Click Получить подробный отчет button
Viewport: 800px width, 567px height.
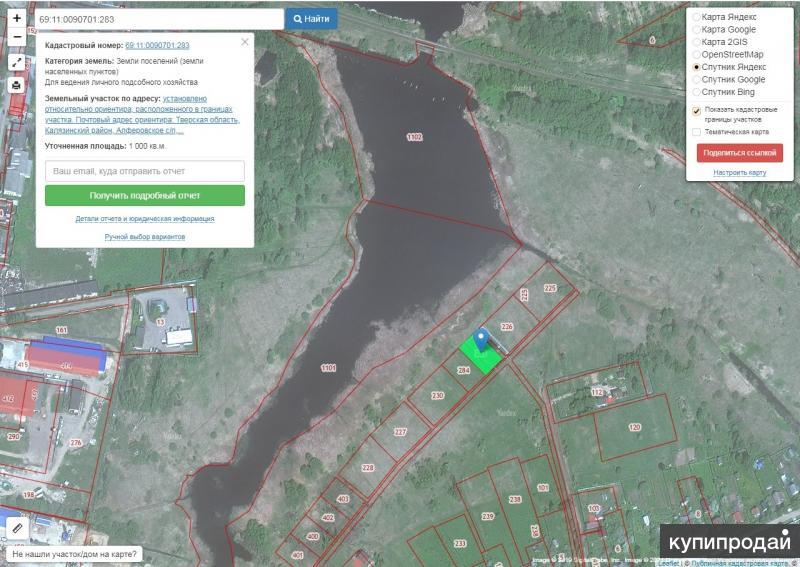[x=145, y=196]
